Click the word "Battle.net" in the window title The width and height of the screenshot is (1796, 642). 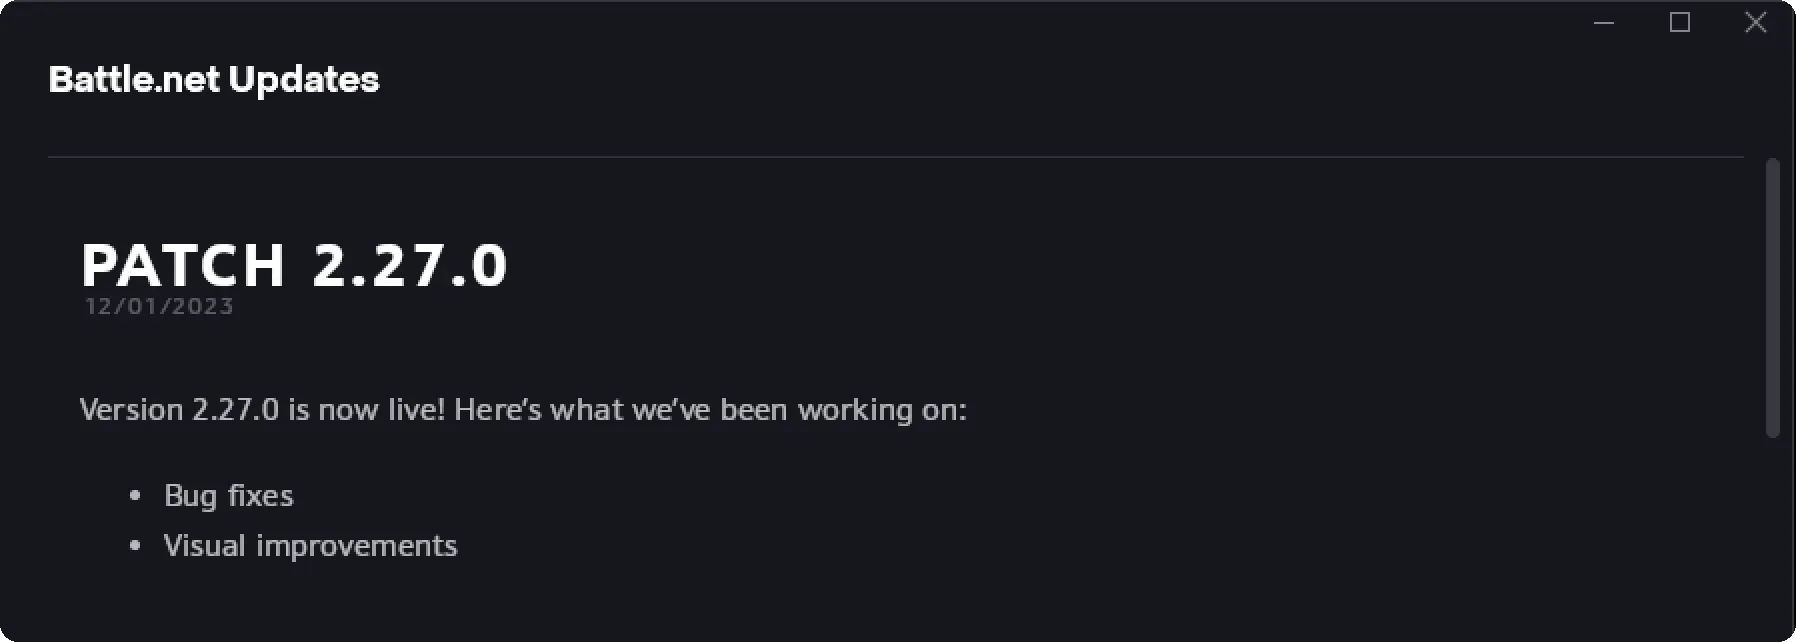pos(134,80)
